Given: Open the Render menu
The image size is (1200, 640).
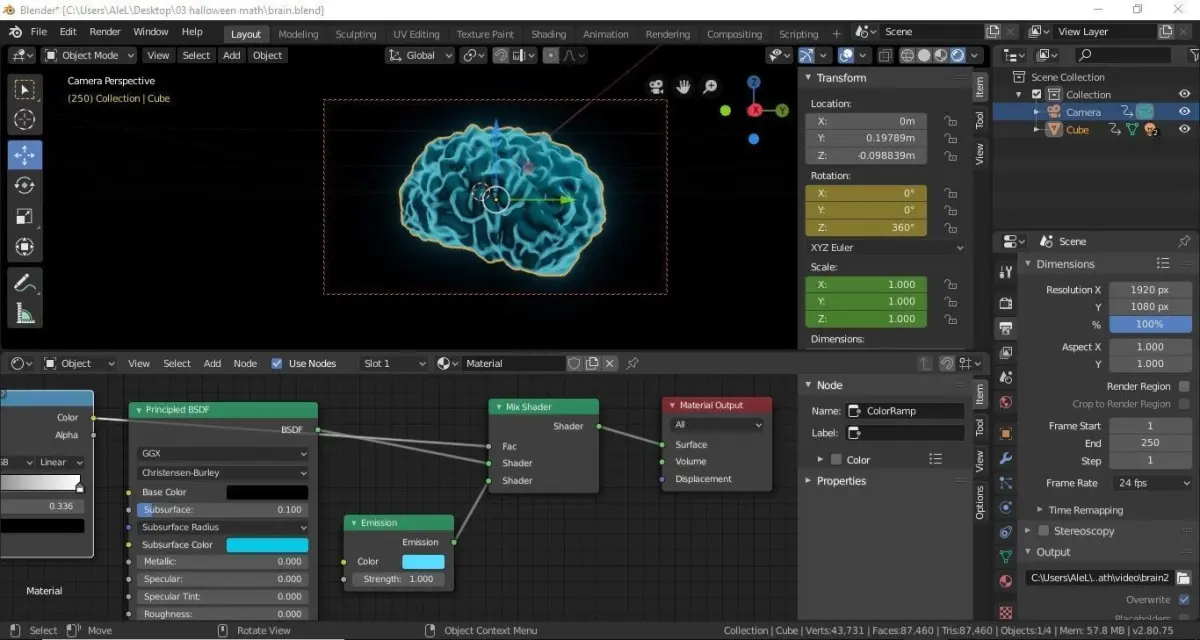Looking at the screenshot, I should 105,32.
